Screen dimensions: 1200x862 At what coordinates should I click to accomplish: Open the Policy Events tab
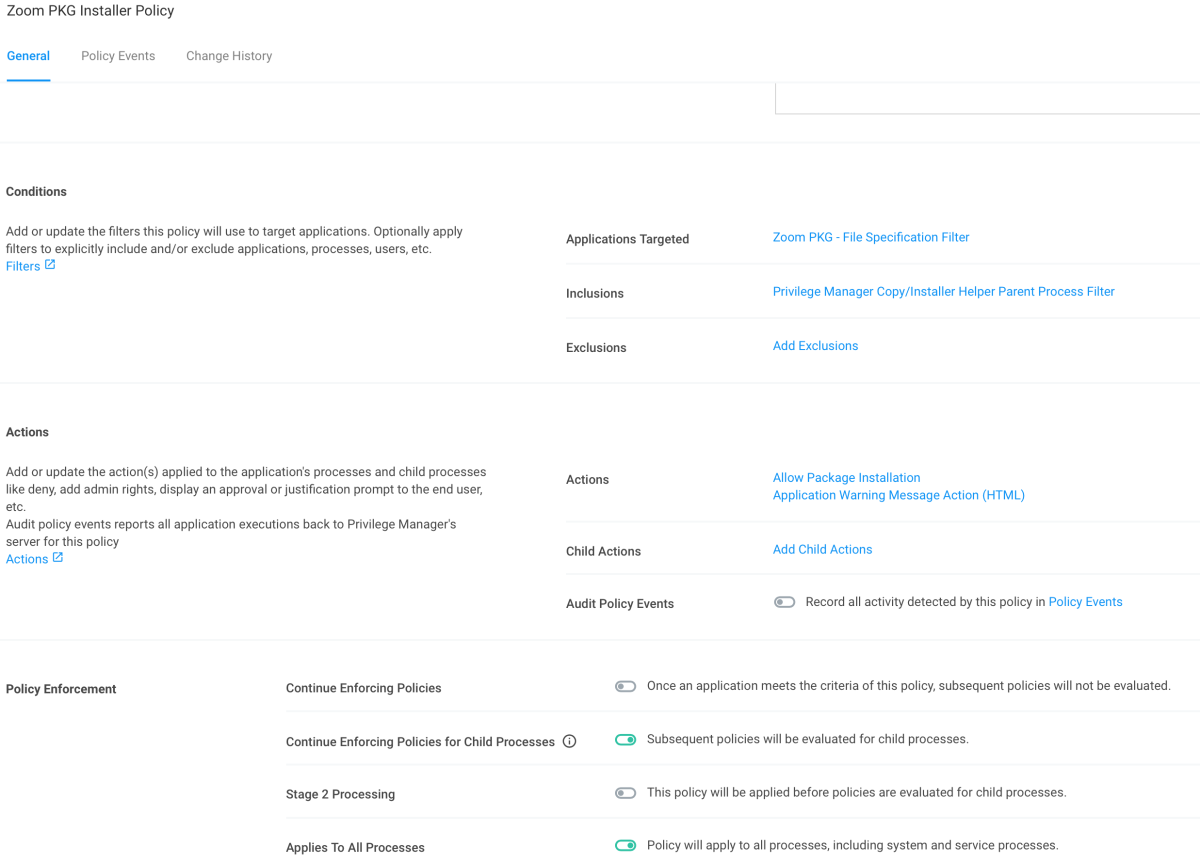[x=118, y=56]
